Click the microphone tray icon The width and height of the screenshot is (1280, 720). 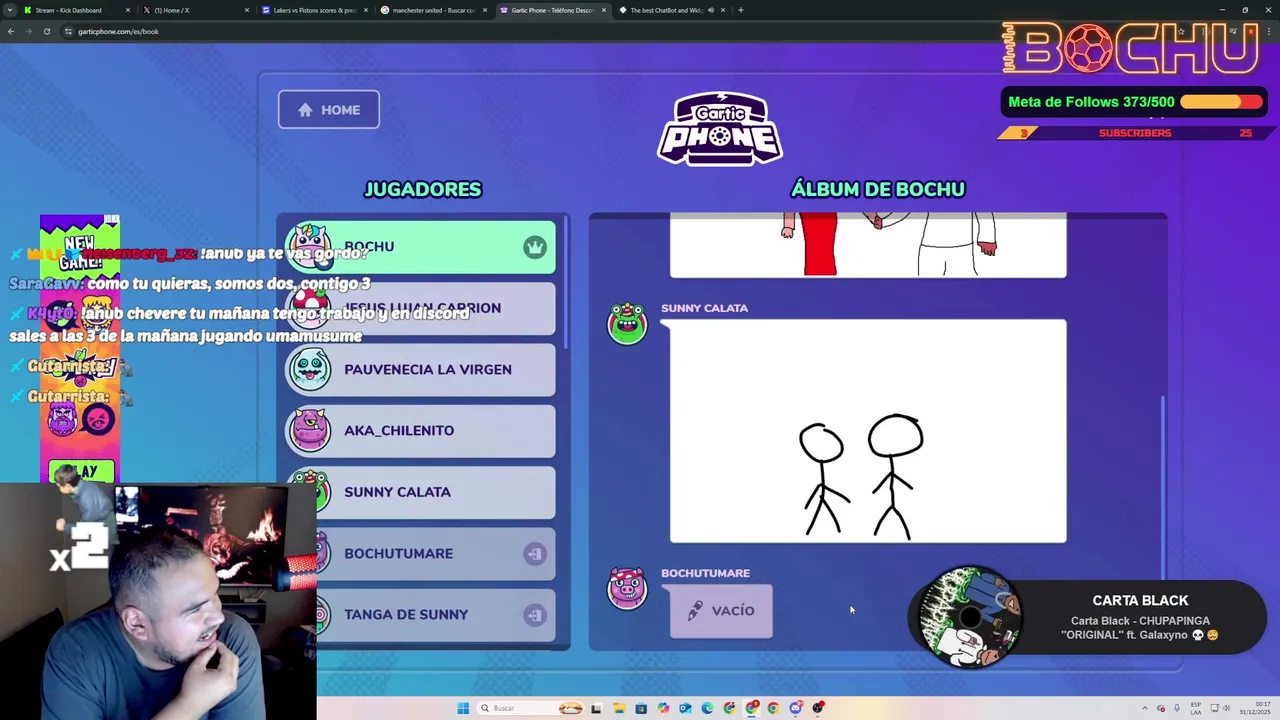click(x=1177, y=708)
